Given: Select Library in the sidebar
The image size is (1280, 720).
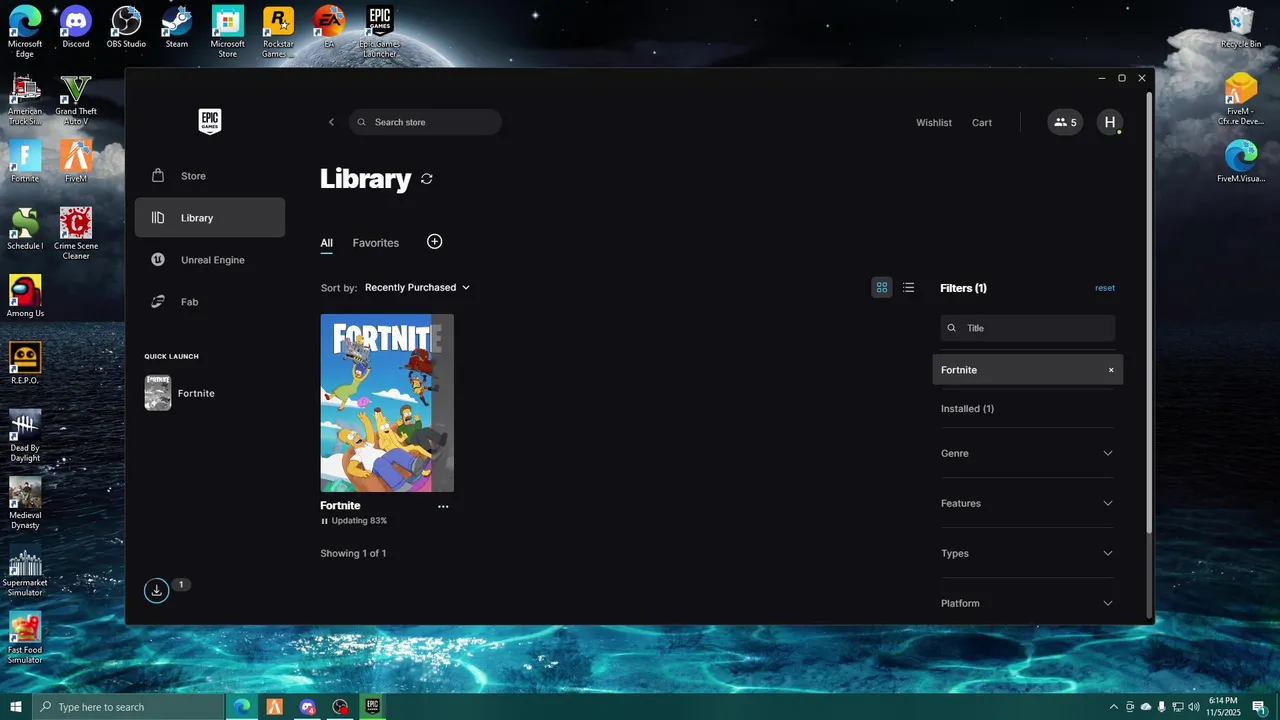Looking at the screenshot, I should point(210,218).
